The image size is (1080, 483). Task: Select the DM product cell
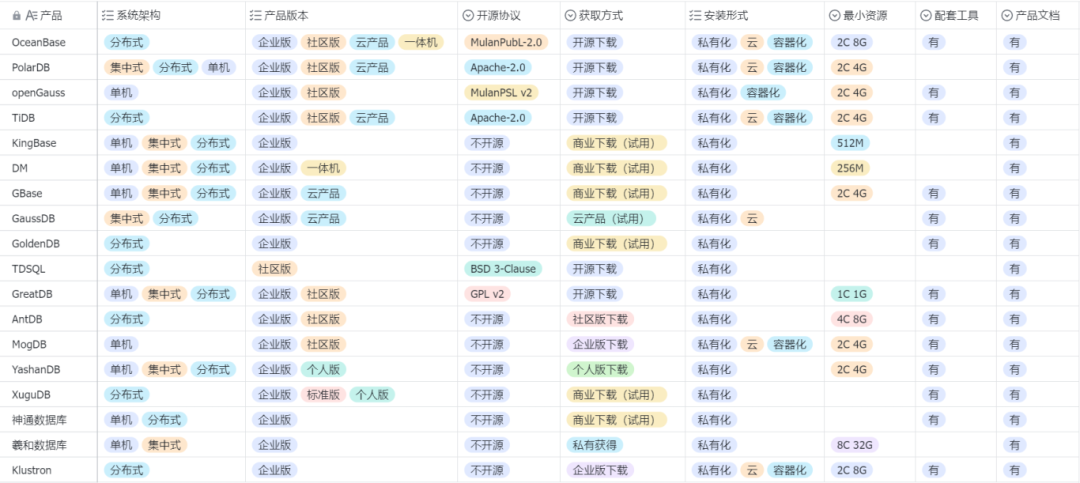49,168
